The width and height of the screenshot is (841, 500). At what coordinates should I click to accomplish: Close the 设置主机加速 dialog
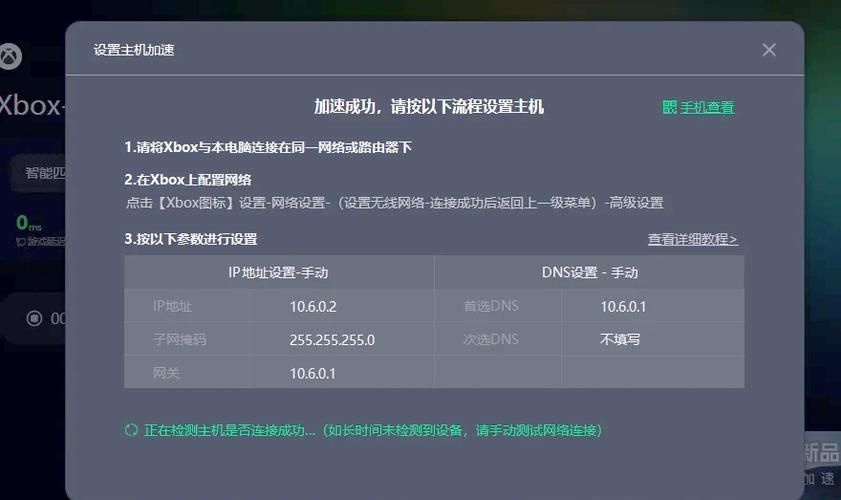pos(768,50)
